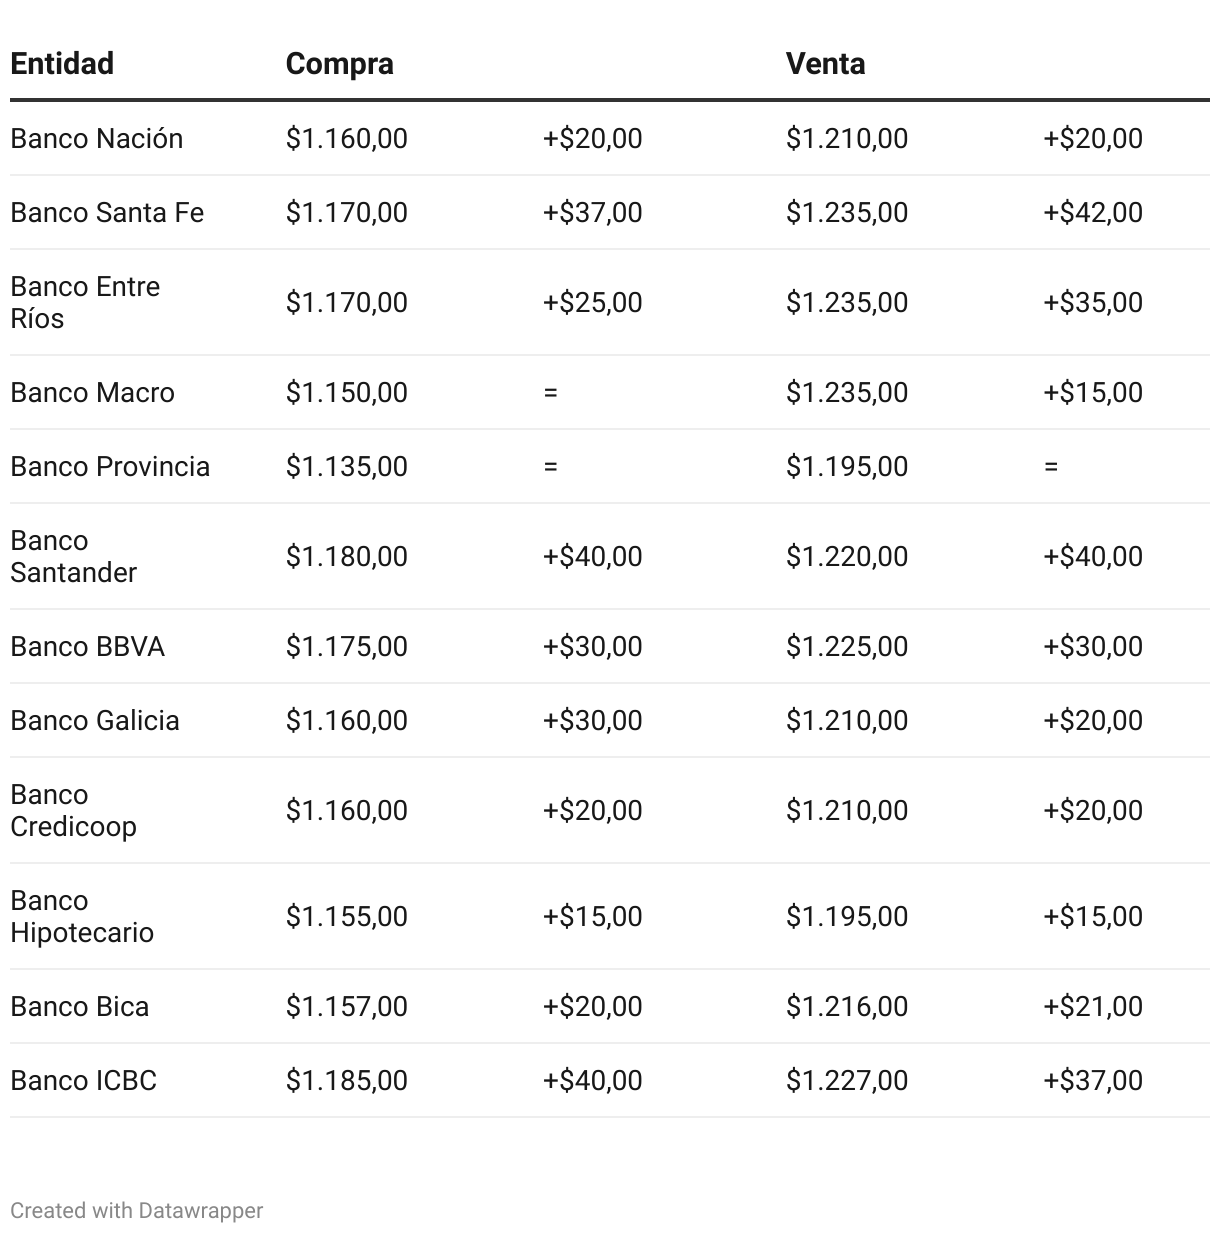Select the Banco Galicia row name
This screenshot has width=1220, height=1234.
click(95, 720)
